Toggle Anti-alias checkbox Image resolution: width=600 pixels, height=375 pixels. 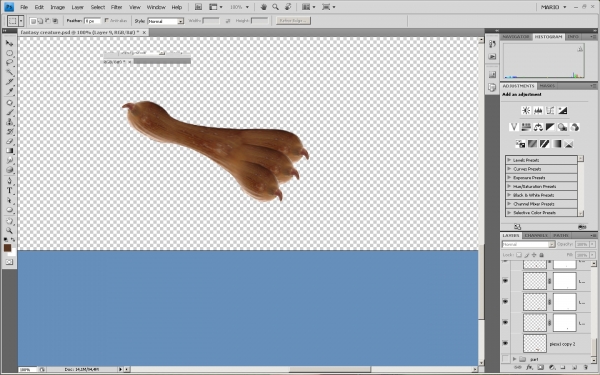(x=107, y=21)
